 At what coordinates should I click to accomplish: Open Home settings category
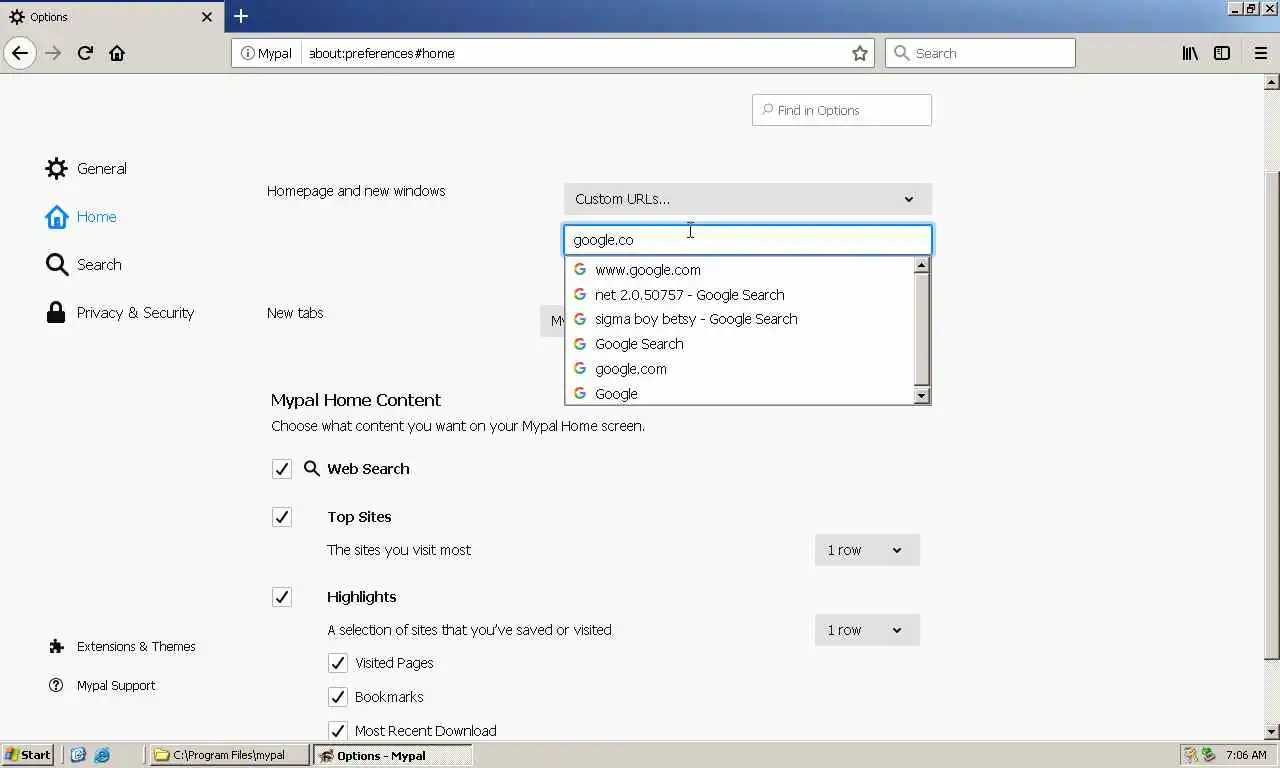coord(81,216)
